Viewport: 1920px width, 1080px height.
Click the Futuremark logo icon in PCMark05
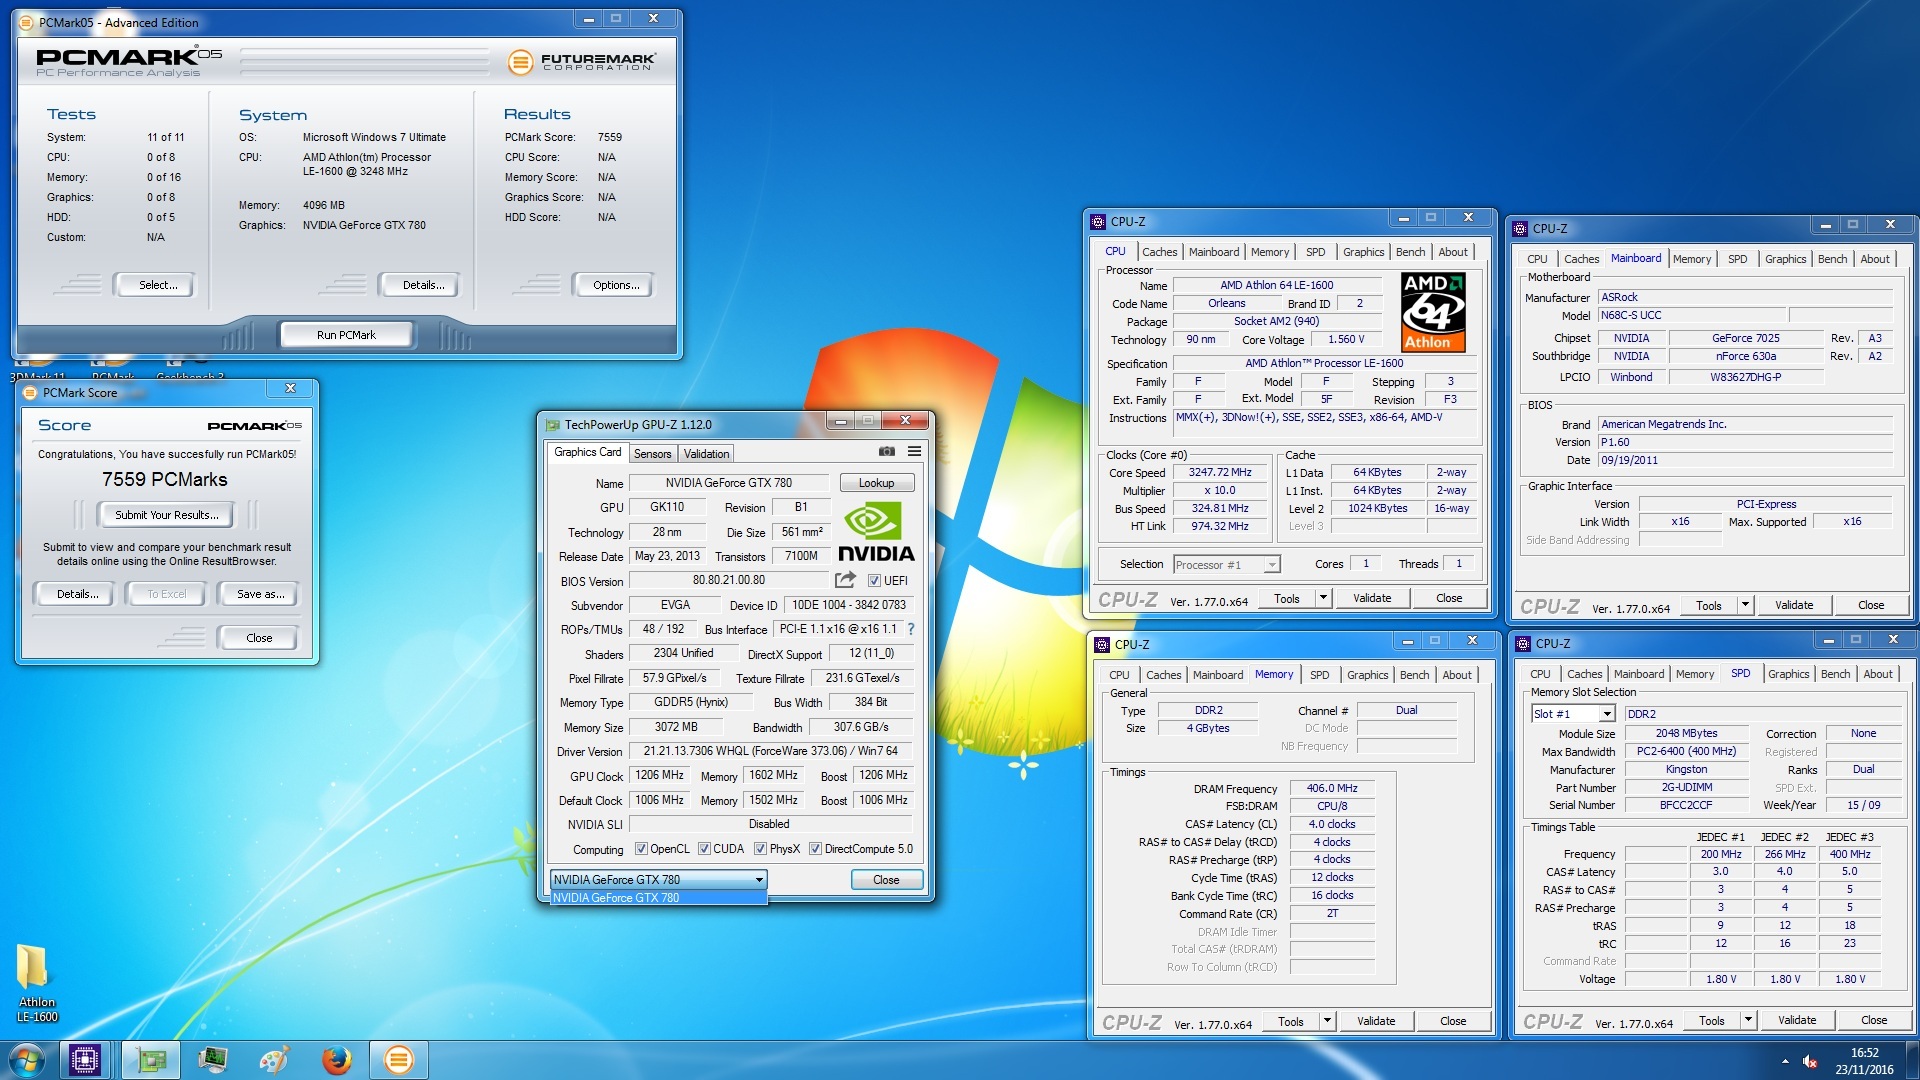[x=520, y=62]
